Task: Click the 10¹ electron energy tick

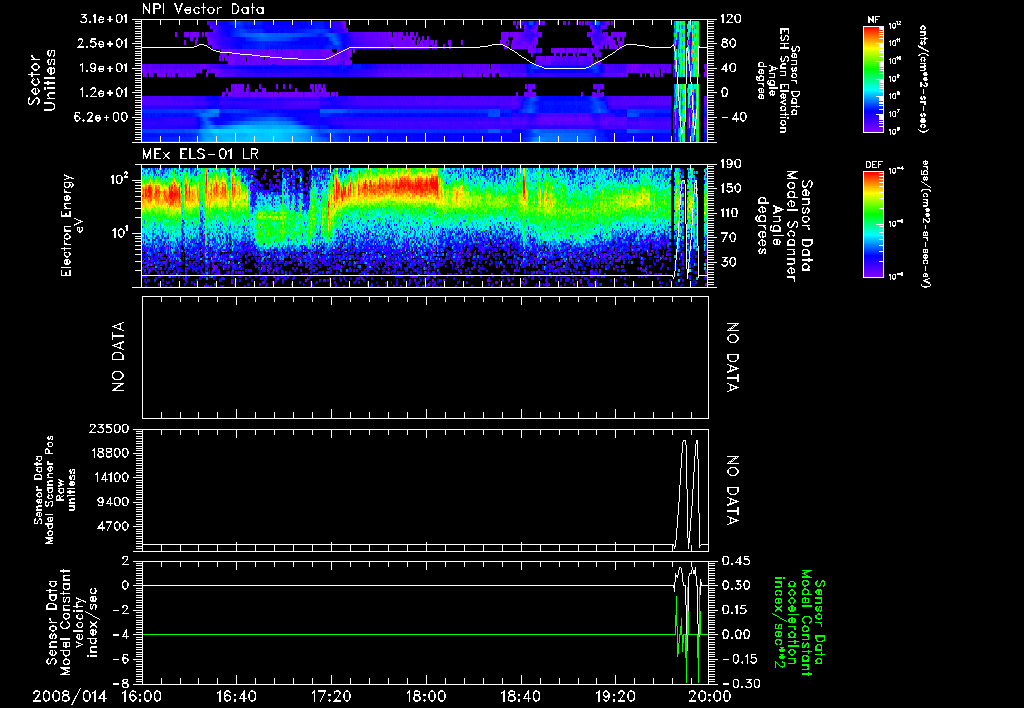Action: coord(119,232)
